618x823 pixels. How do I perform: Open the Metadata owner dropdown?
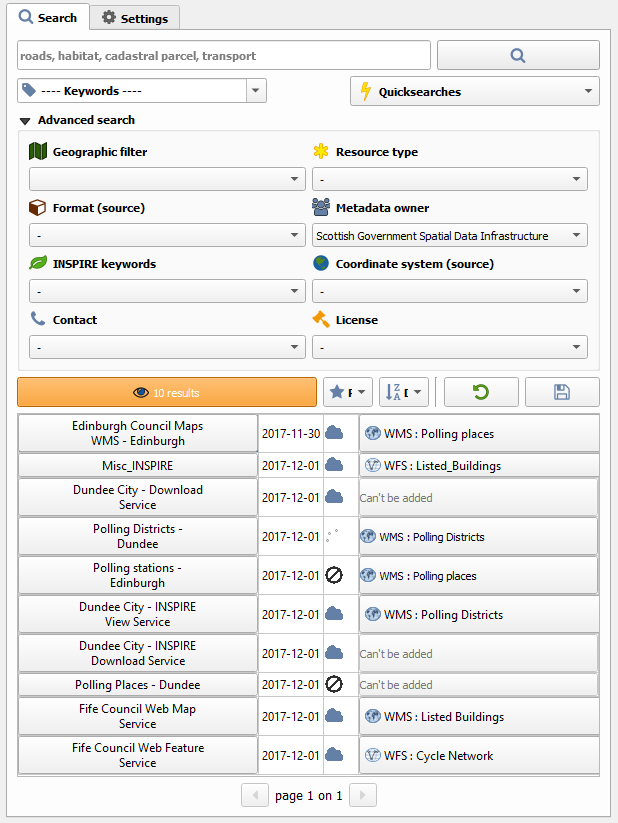point(449,235)
